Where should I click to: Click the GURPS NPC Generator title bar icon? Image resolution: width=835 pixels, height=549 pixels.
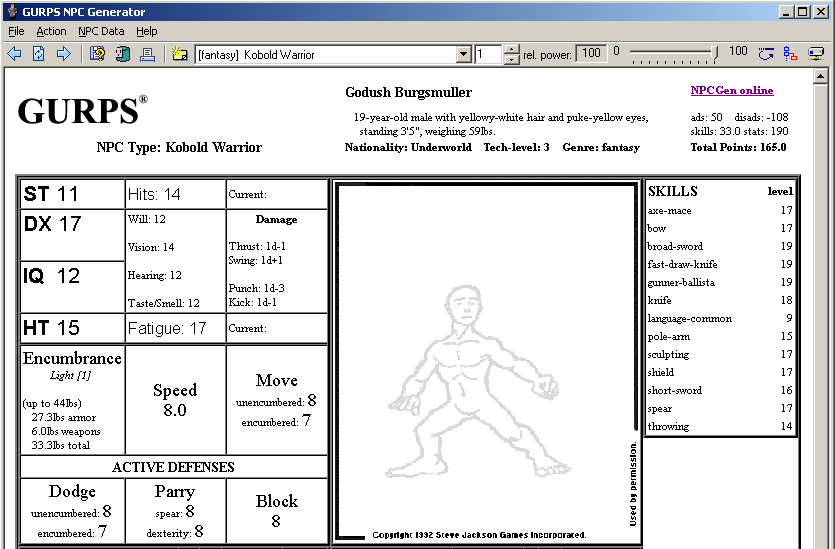click(x=13, y=12)
